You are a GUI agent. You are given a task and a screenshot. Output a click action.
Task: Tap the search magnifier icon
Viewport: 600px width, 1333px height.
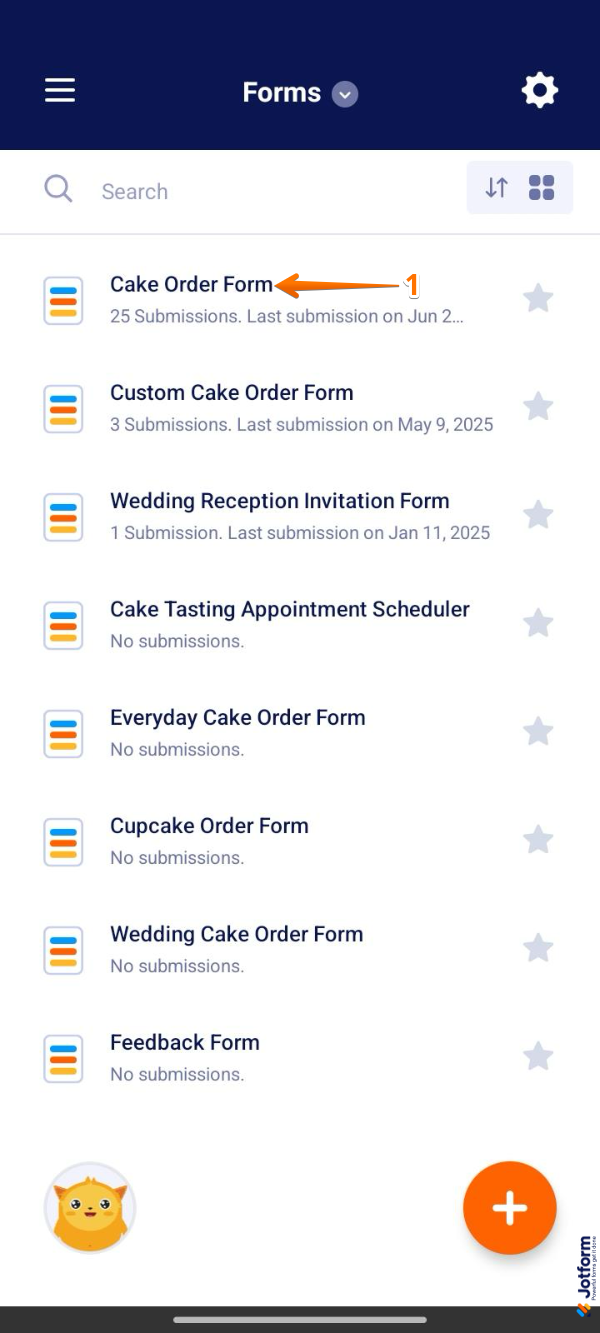tap(58, 190)
